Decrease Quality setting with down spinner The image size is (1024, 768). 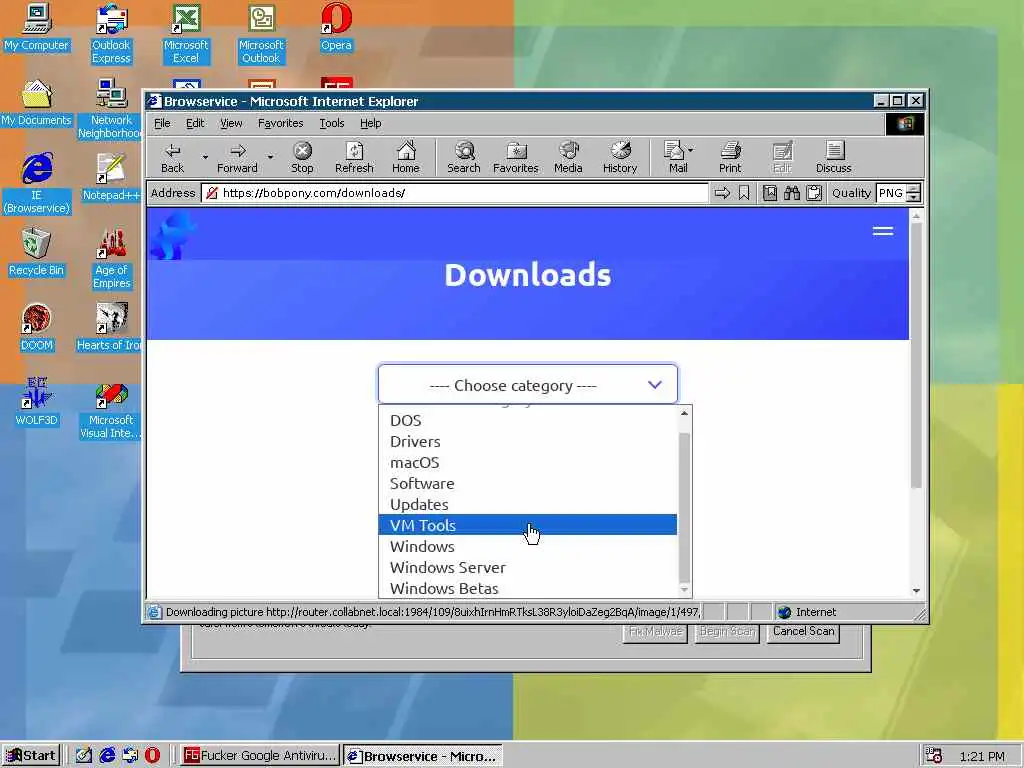point(914,198)
